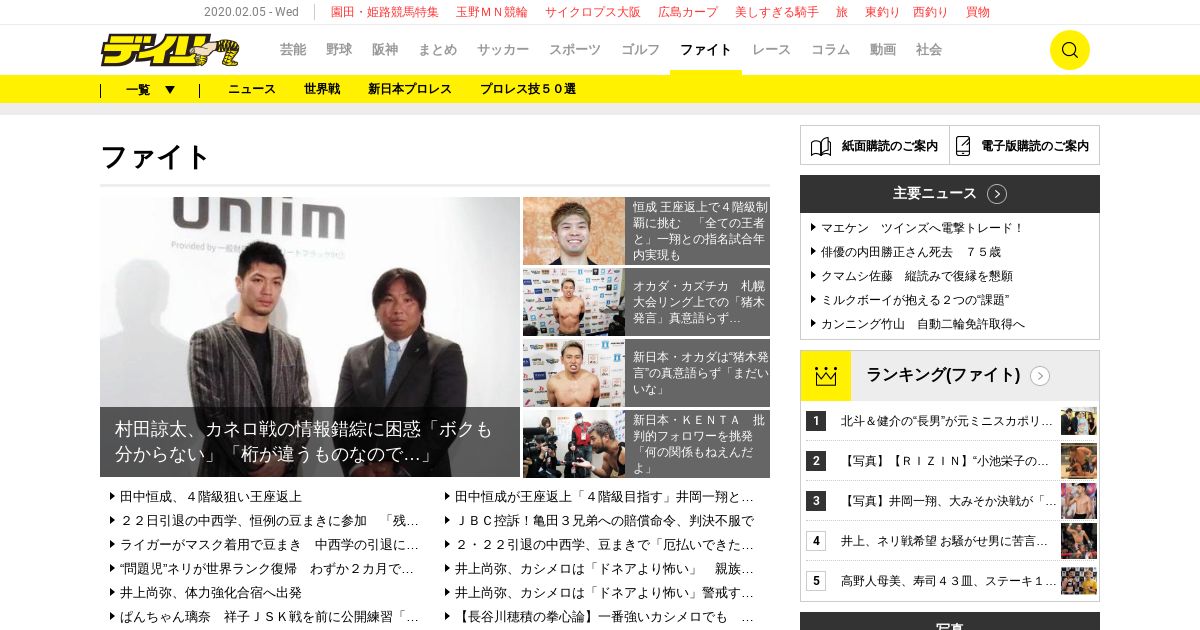The height and width of the screenshot is (630, 1200).
Task: Click the circled arrow beside 主要ニュース
Action: pyautogui.click(x=997, y=194)
